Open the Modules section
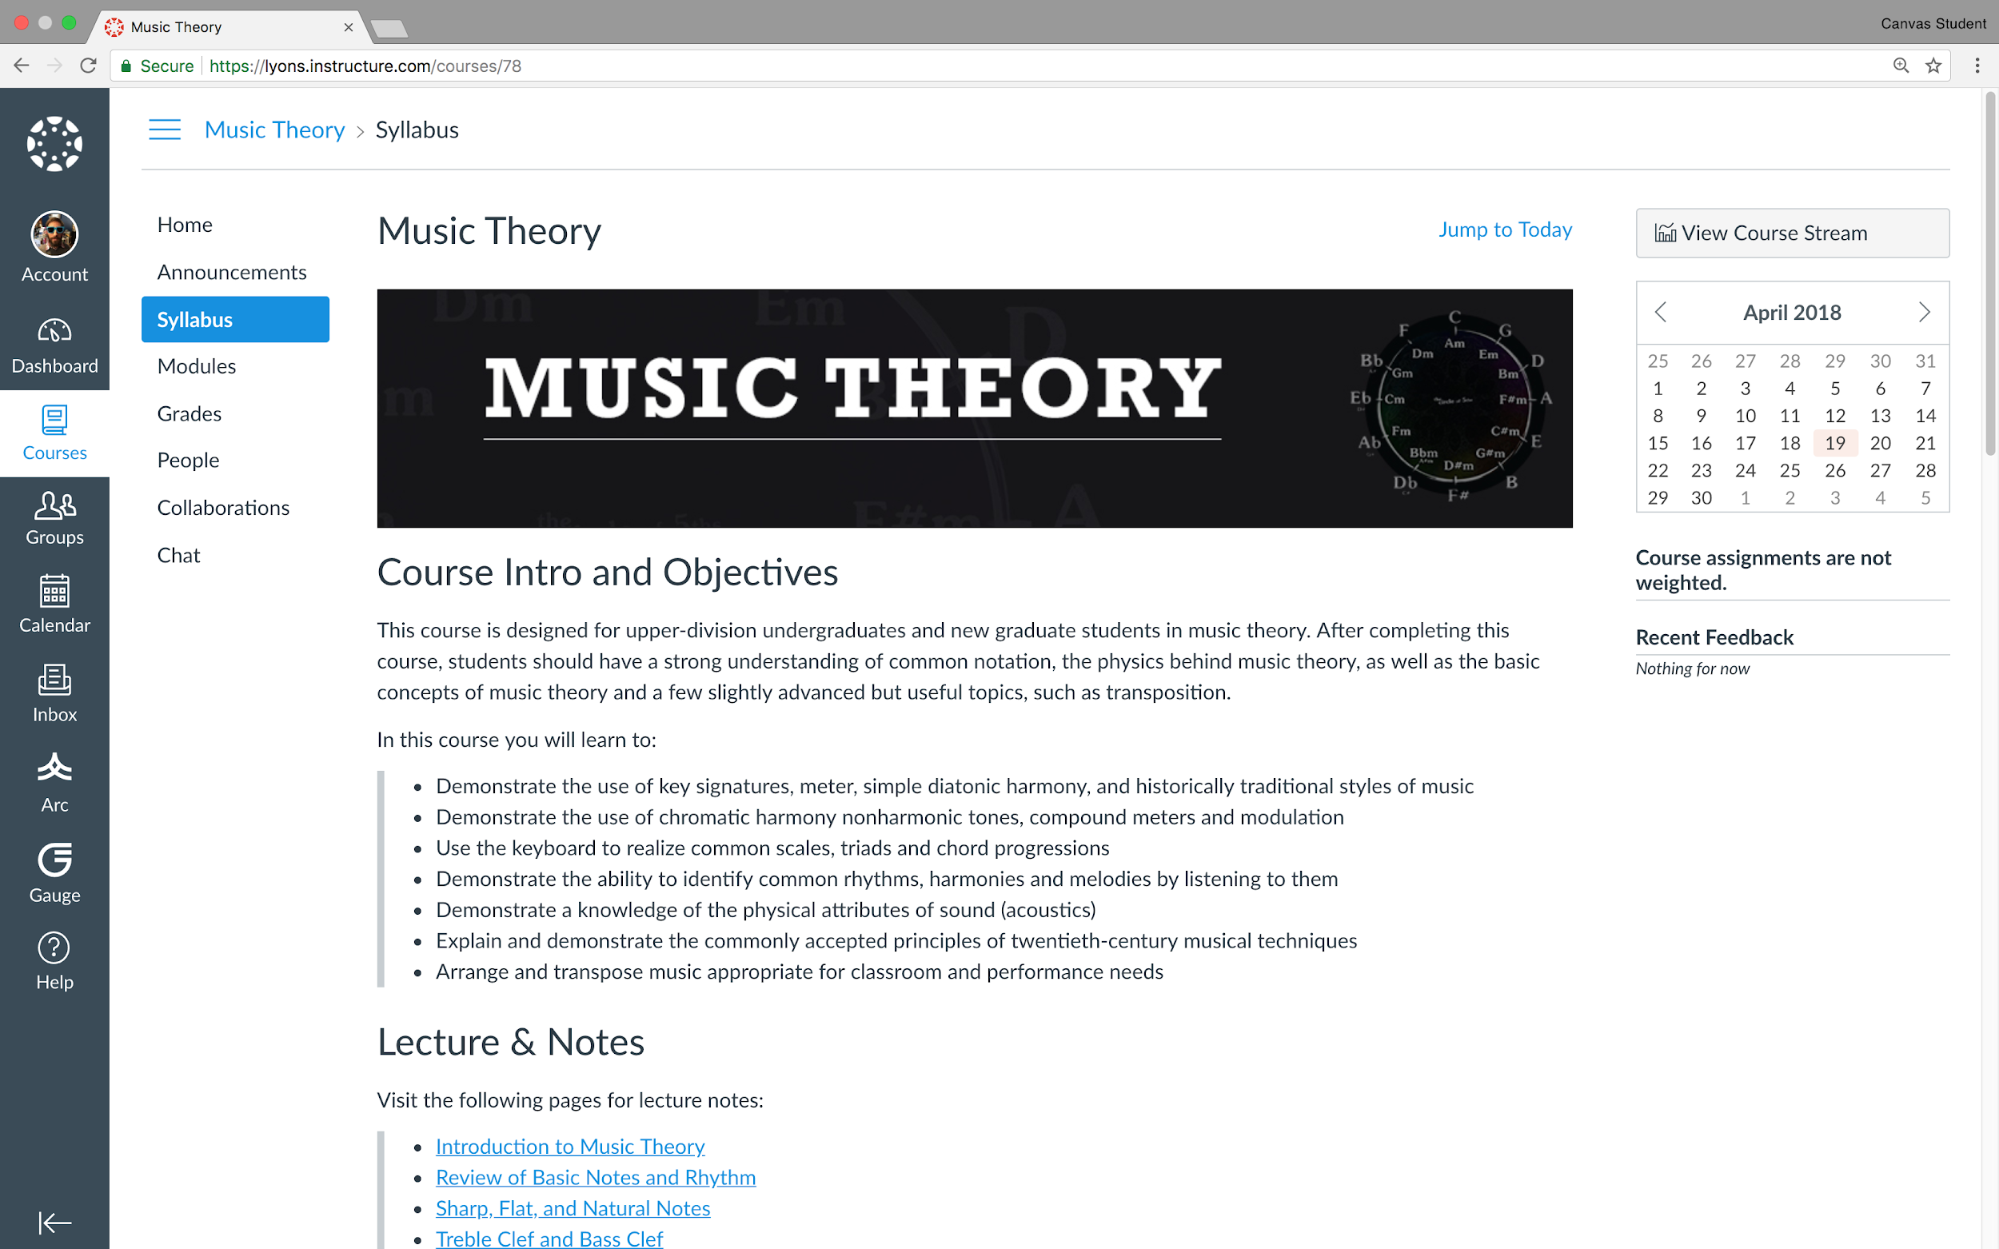The width and height of the screenshot is (1999, 1249). click(196, 365)
